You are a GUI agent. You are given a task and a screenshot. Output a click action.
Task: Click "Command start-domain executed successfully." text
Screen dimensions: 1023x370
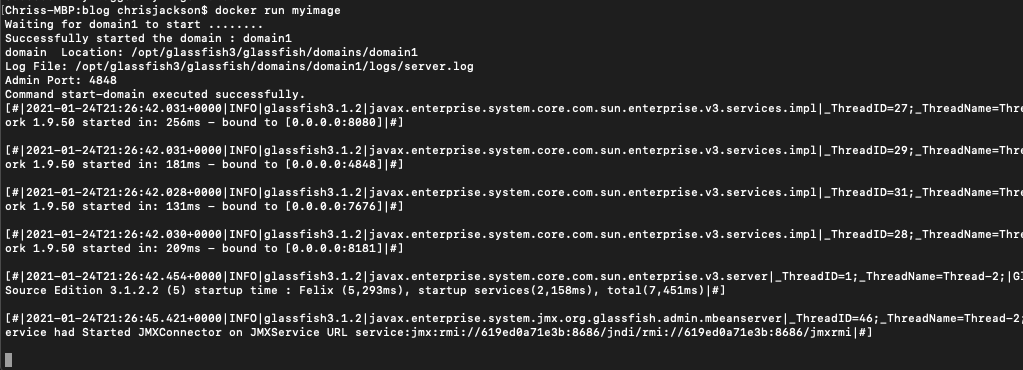[x=155, y=94]
